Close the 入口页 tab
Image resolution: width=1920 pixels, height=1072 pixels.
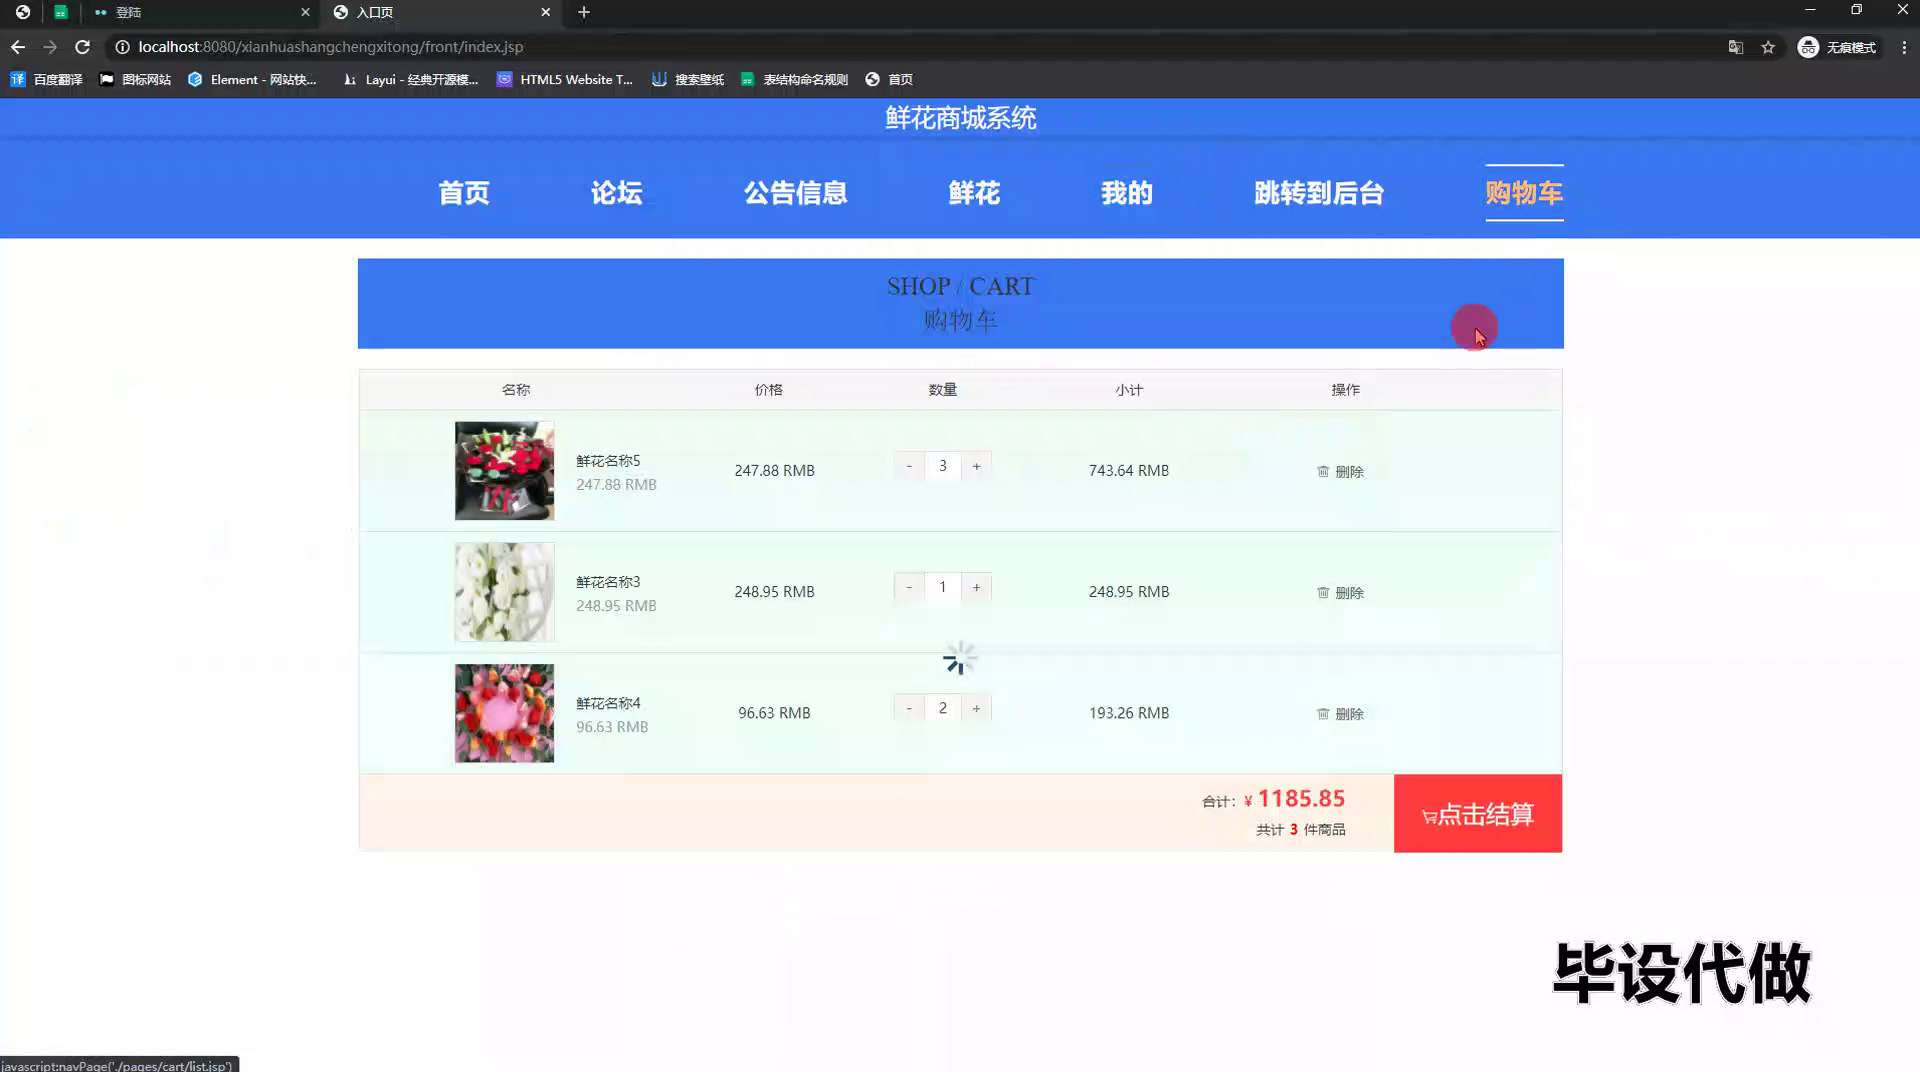point(545,12)
